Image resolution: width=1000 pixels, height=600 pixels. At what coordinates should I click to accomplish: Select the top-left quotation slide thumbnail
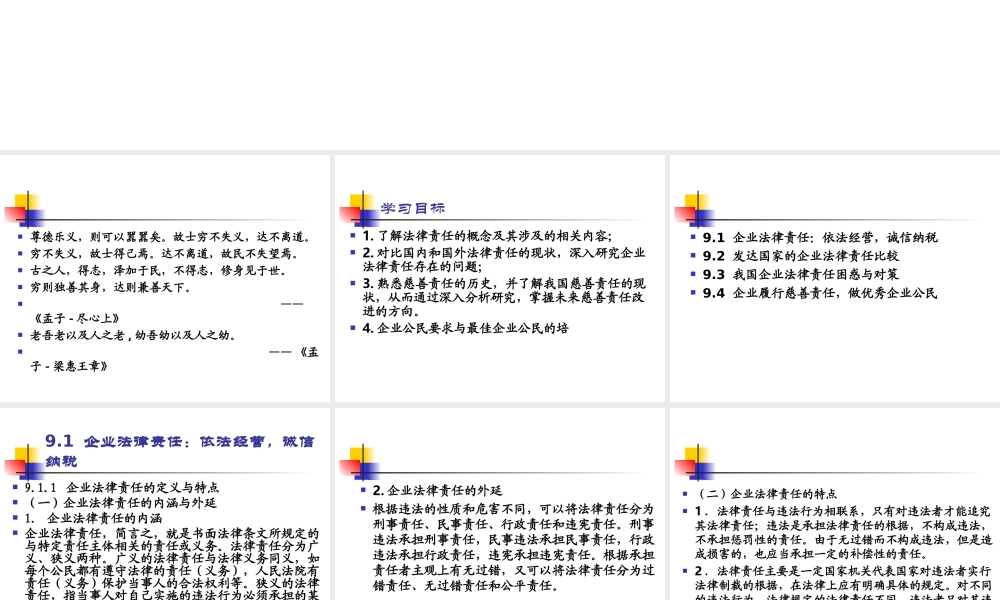165,277
